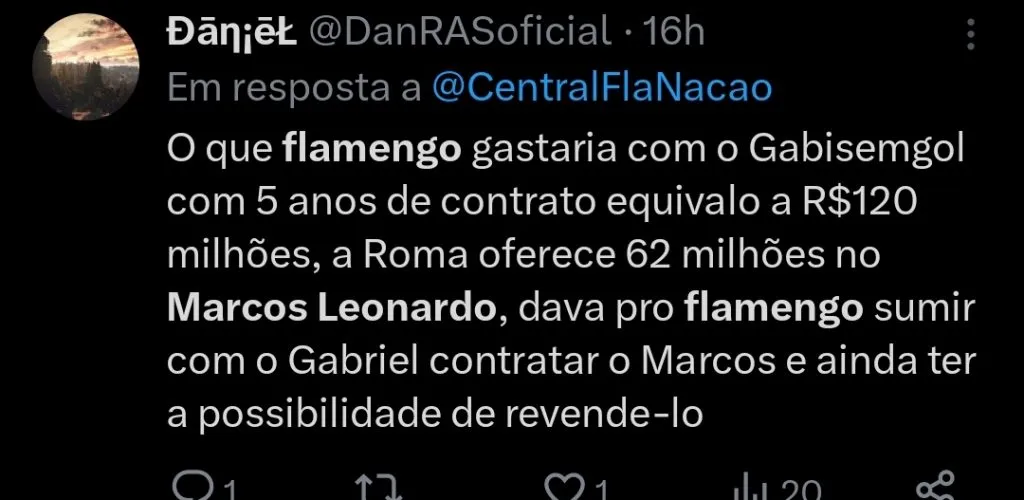Screen dimensions: 1024x500
Task: Click the display name Daniel
Action: (230, 32)
